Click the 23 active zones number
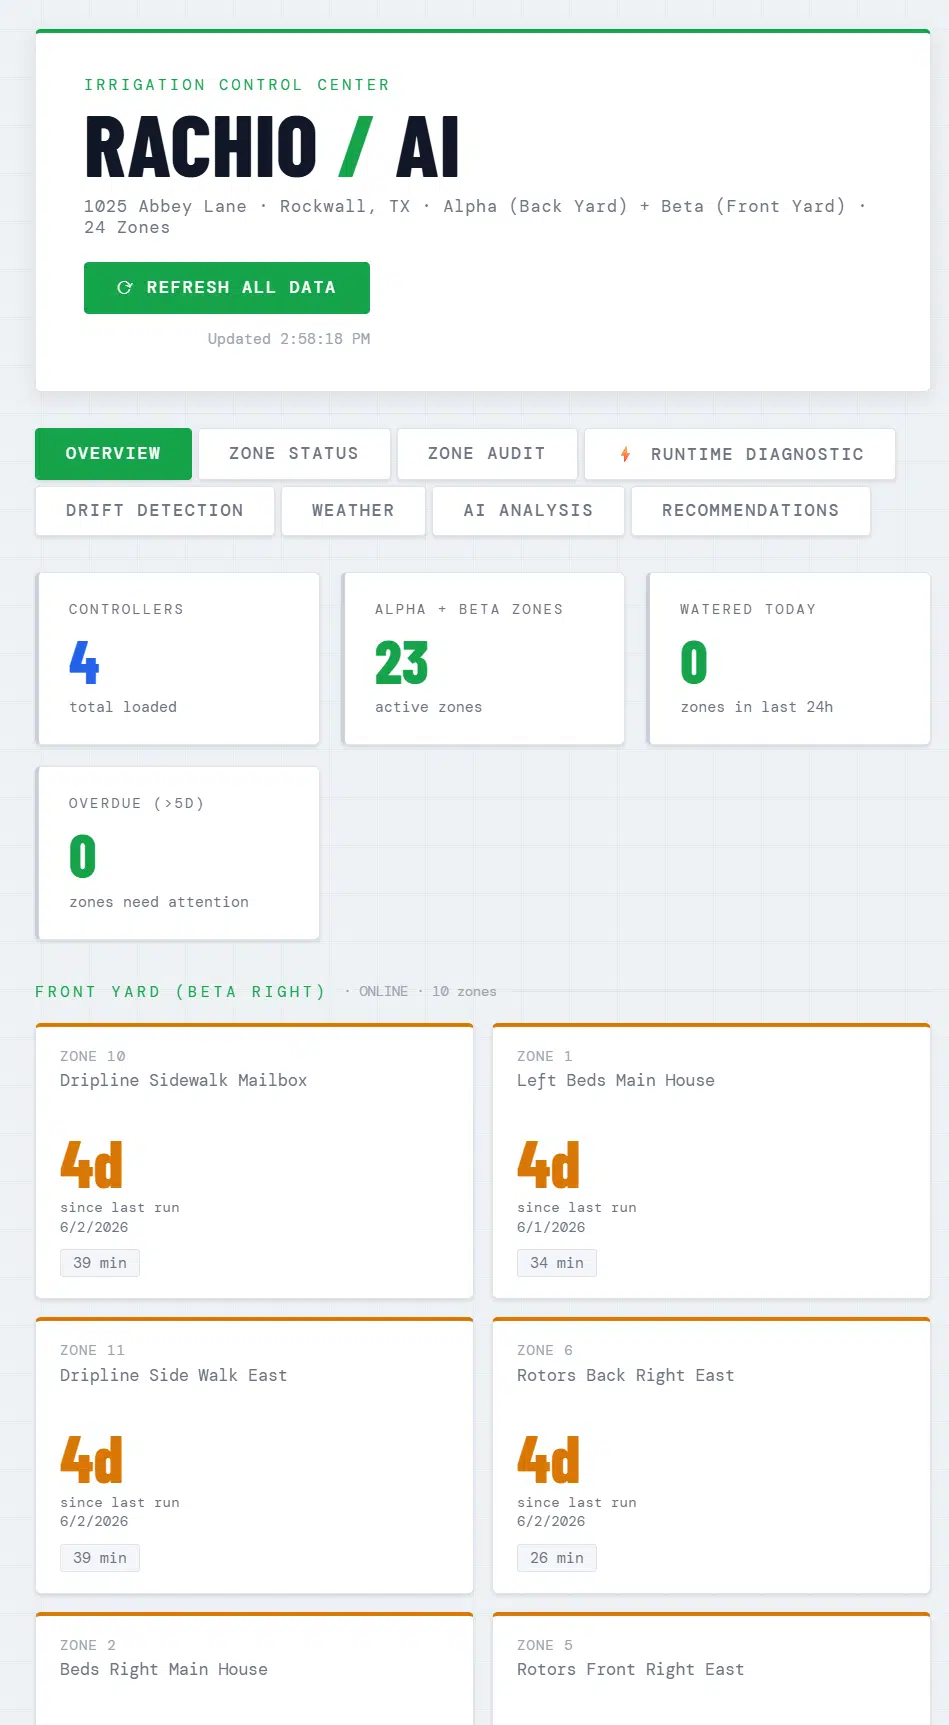This screenshot has height=1725, width=949. [402, 663]
